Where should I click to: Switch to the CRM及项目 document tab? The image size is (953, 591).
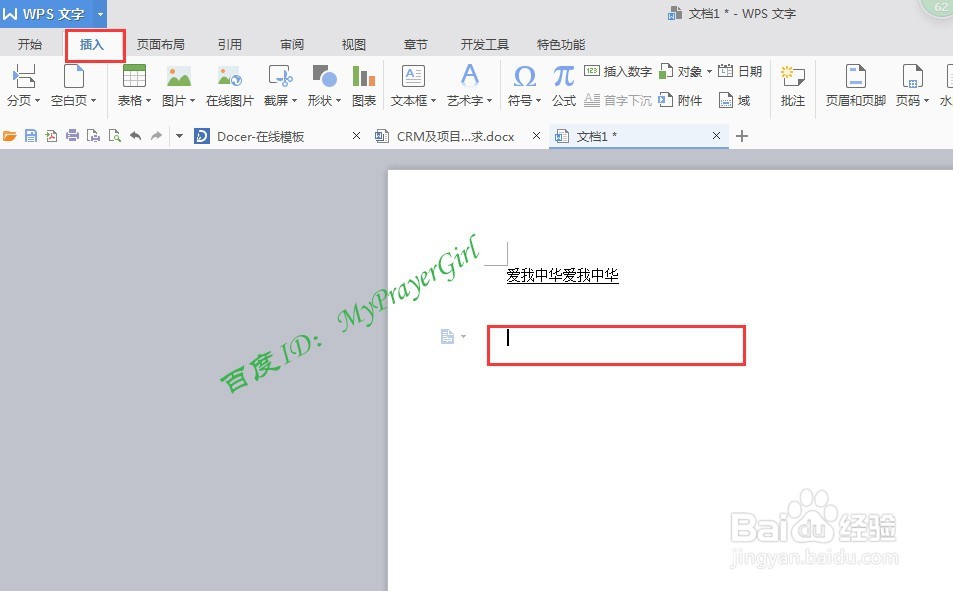coord(455,135)
